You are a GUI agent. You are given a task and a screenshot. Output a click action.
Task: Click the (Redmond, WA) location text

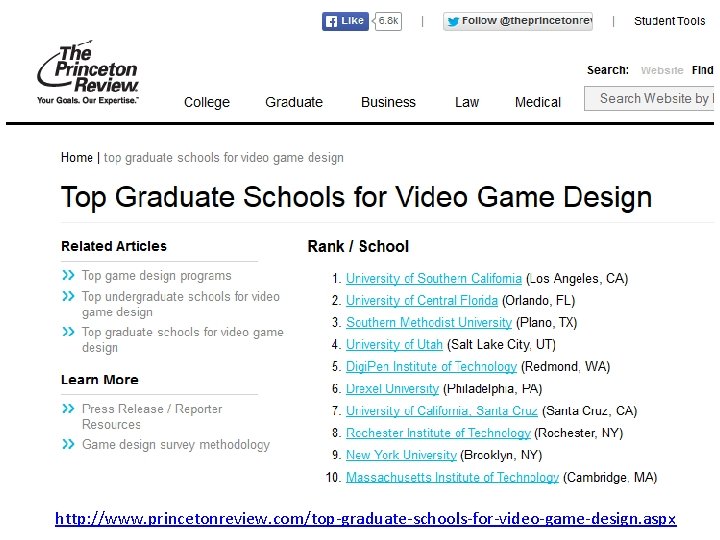pos(565,366)
